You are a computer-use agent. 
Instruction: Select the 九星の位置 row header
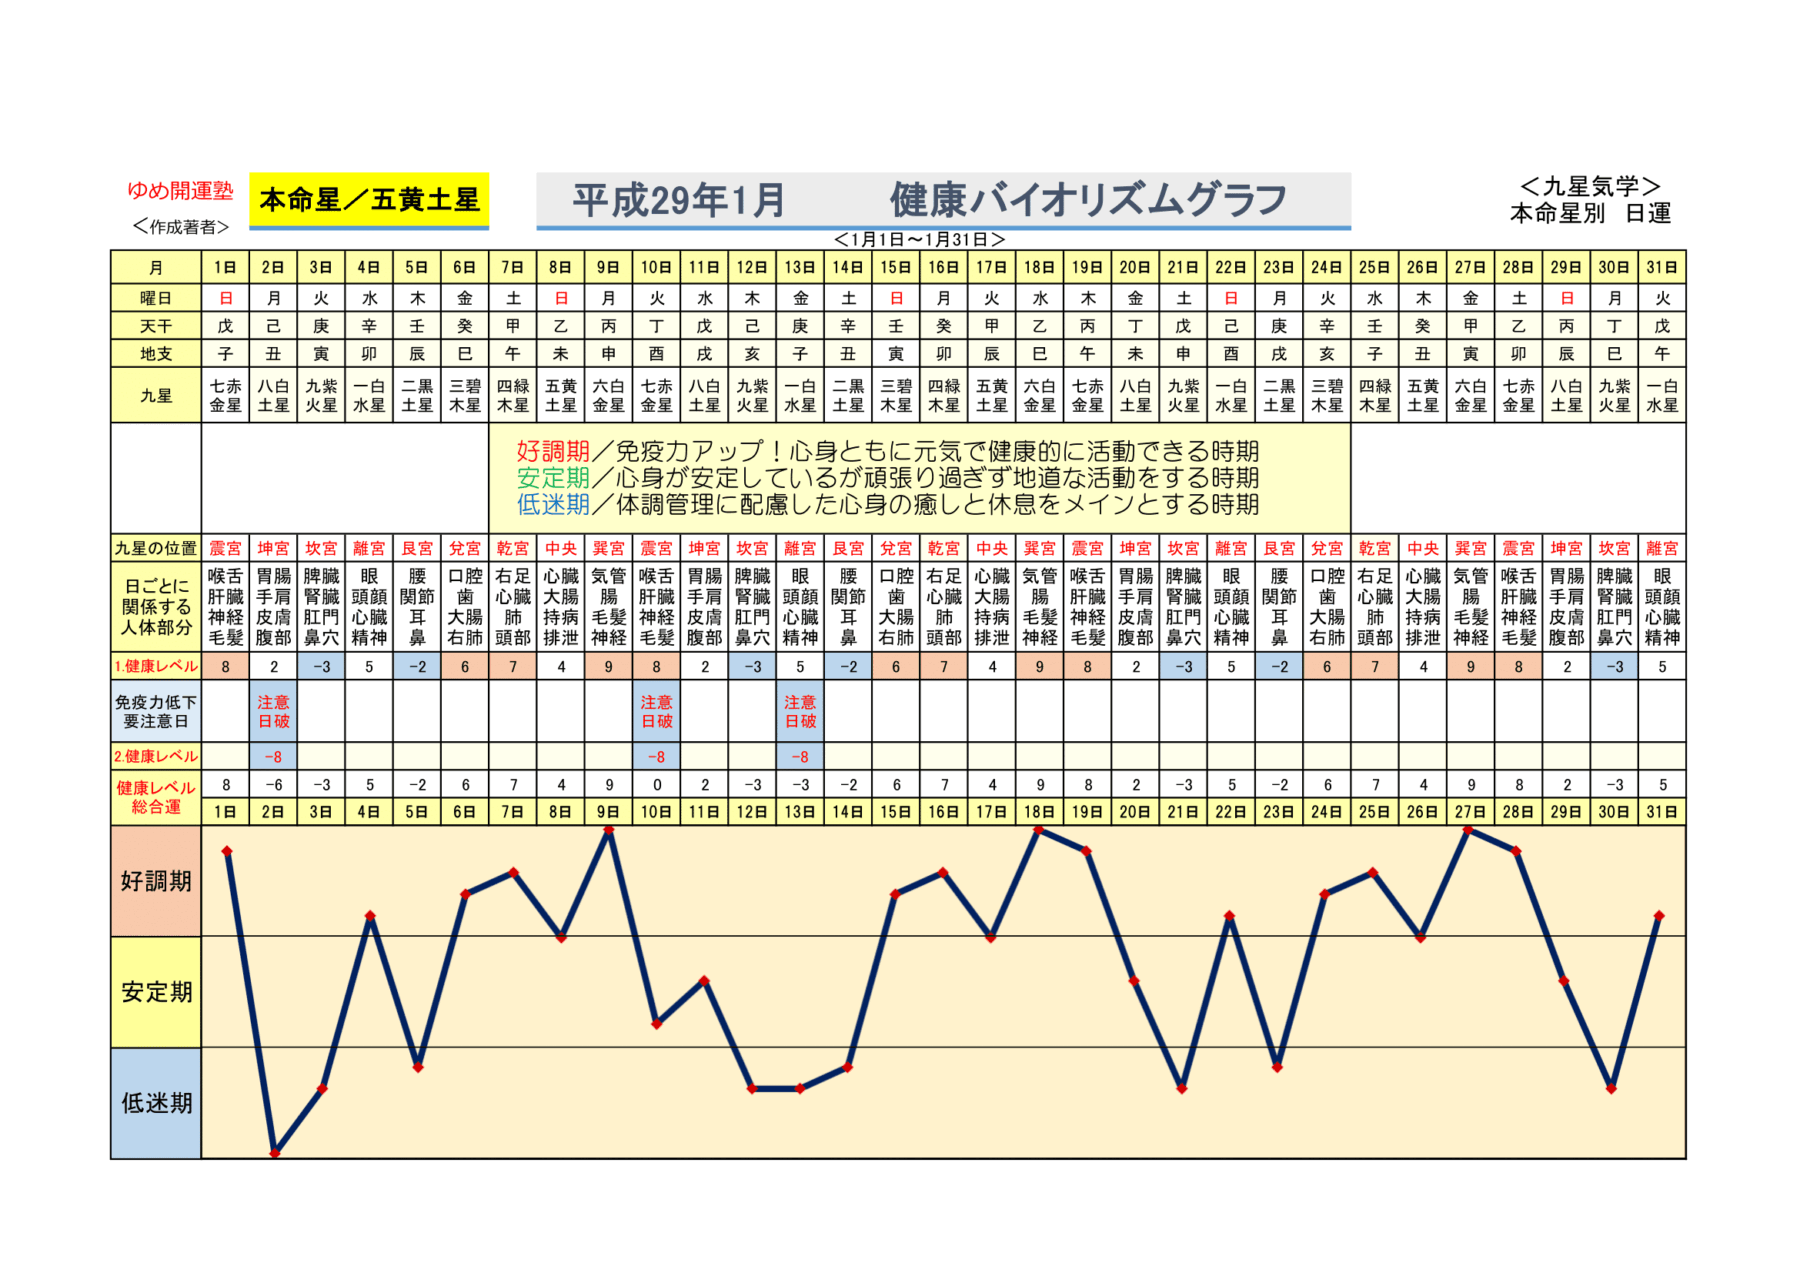pos(156,548)
